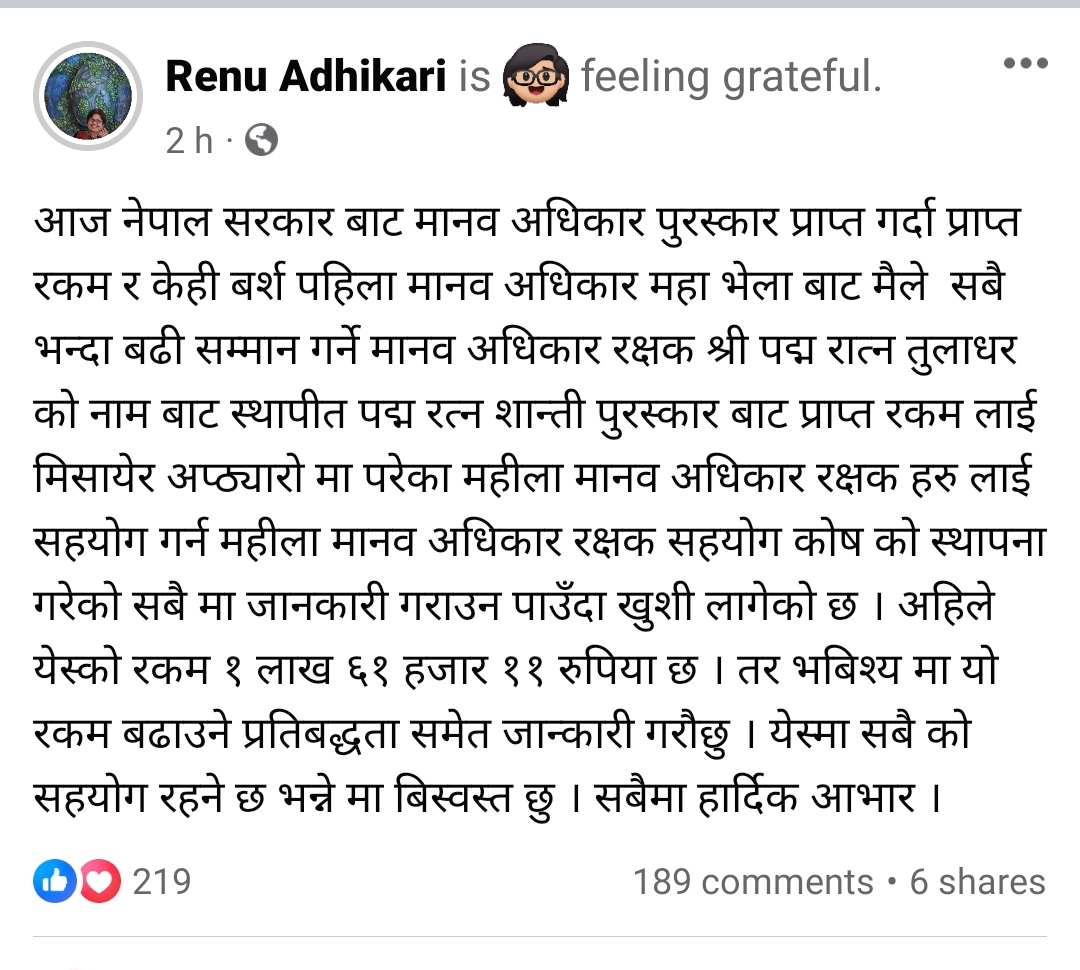
Task: Click the closing phrase 'सबैमा हार्दिक आभार'
Action: (754, 798)
